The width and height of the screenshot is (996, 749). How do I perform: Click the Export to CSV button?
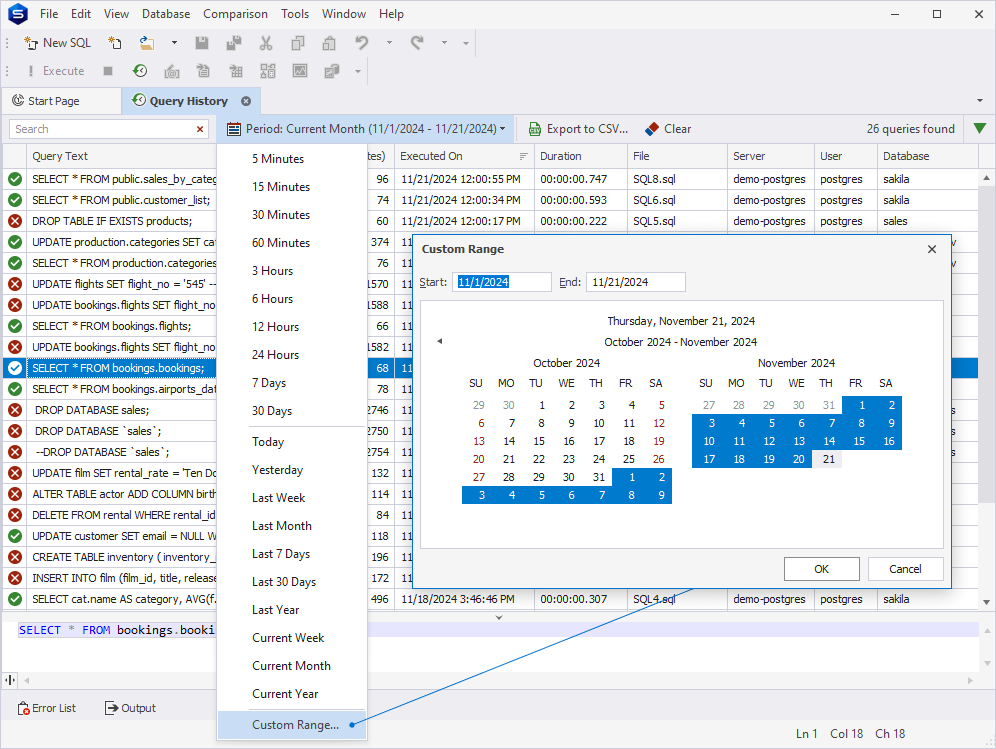pyautogui.click(x=578, y=129)
